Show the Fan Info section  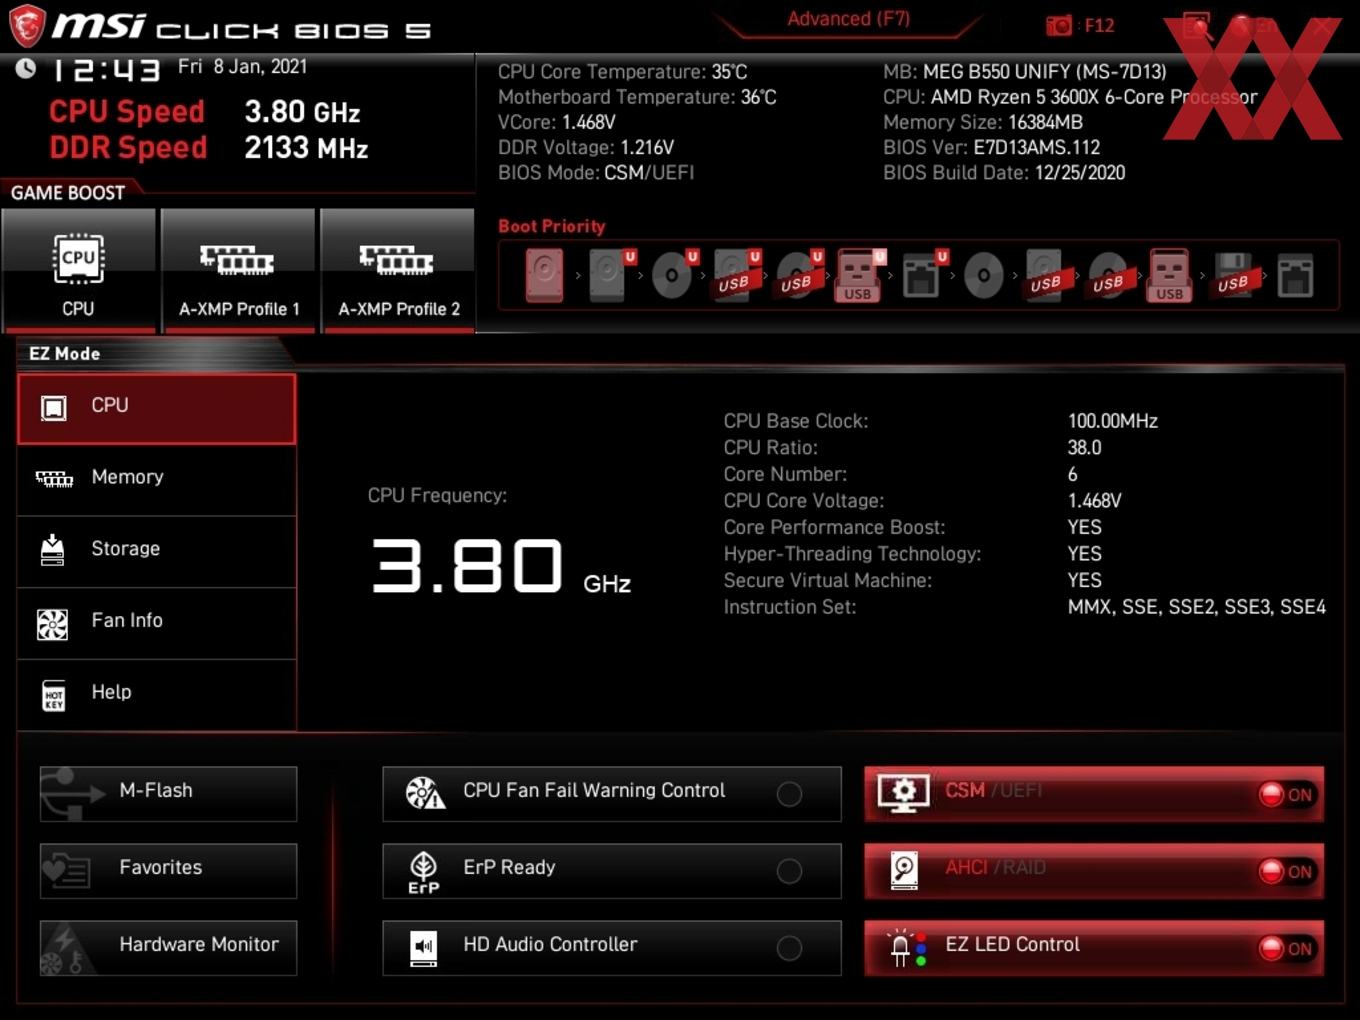(156, 623)
